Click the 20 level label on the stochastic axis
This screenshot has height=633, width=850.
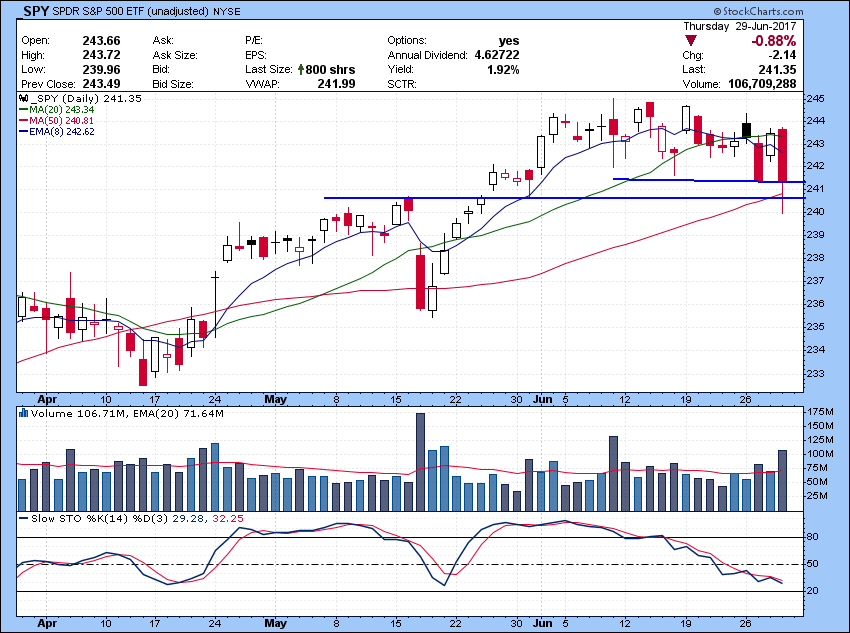coord(813,591)
